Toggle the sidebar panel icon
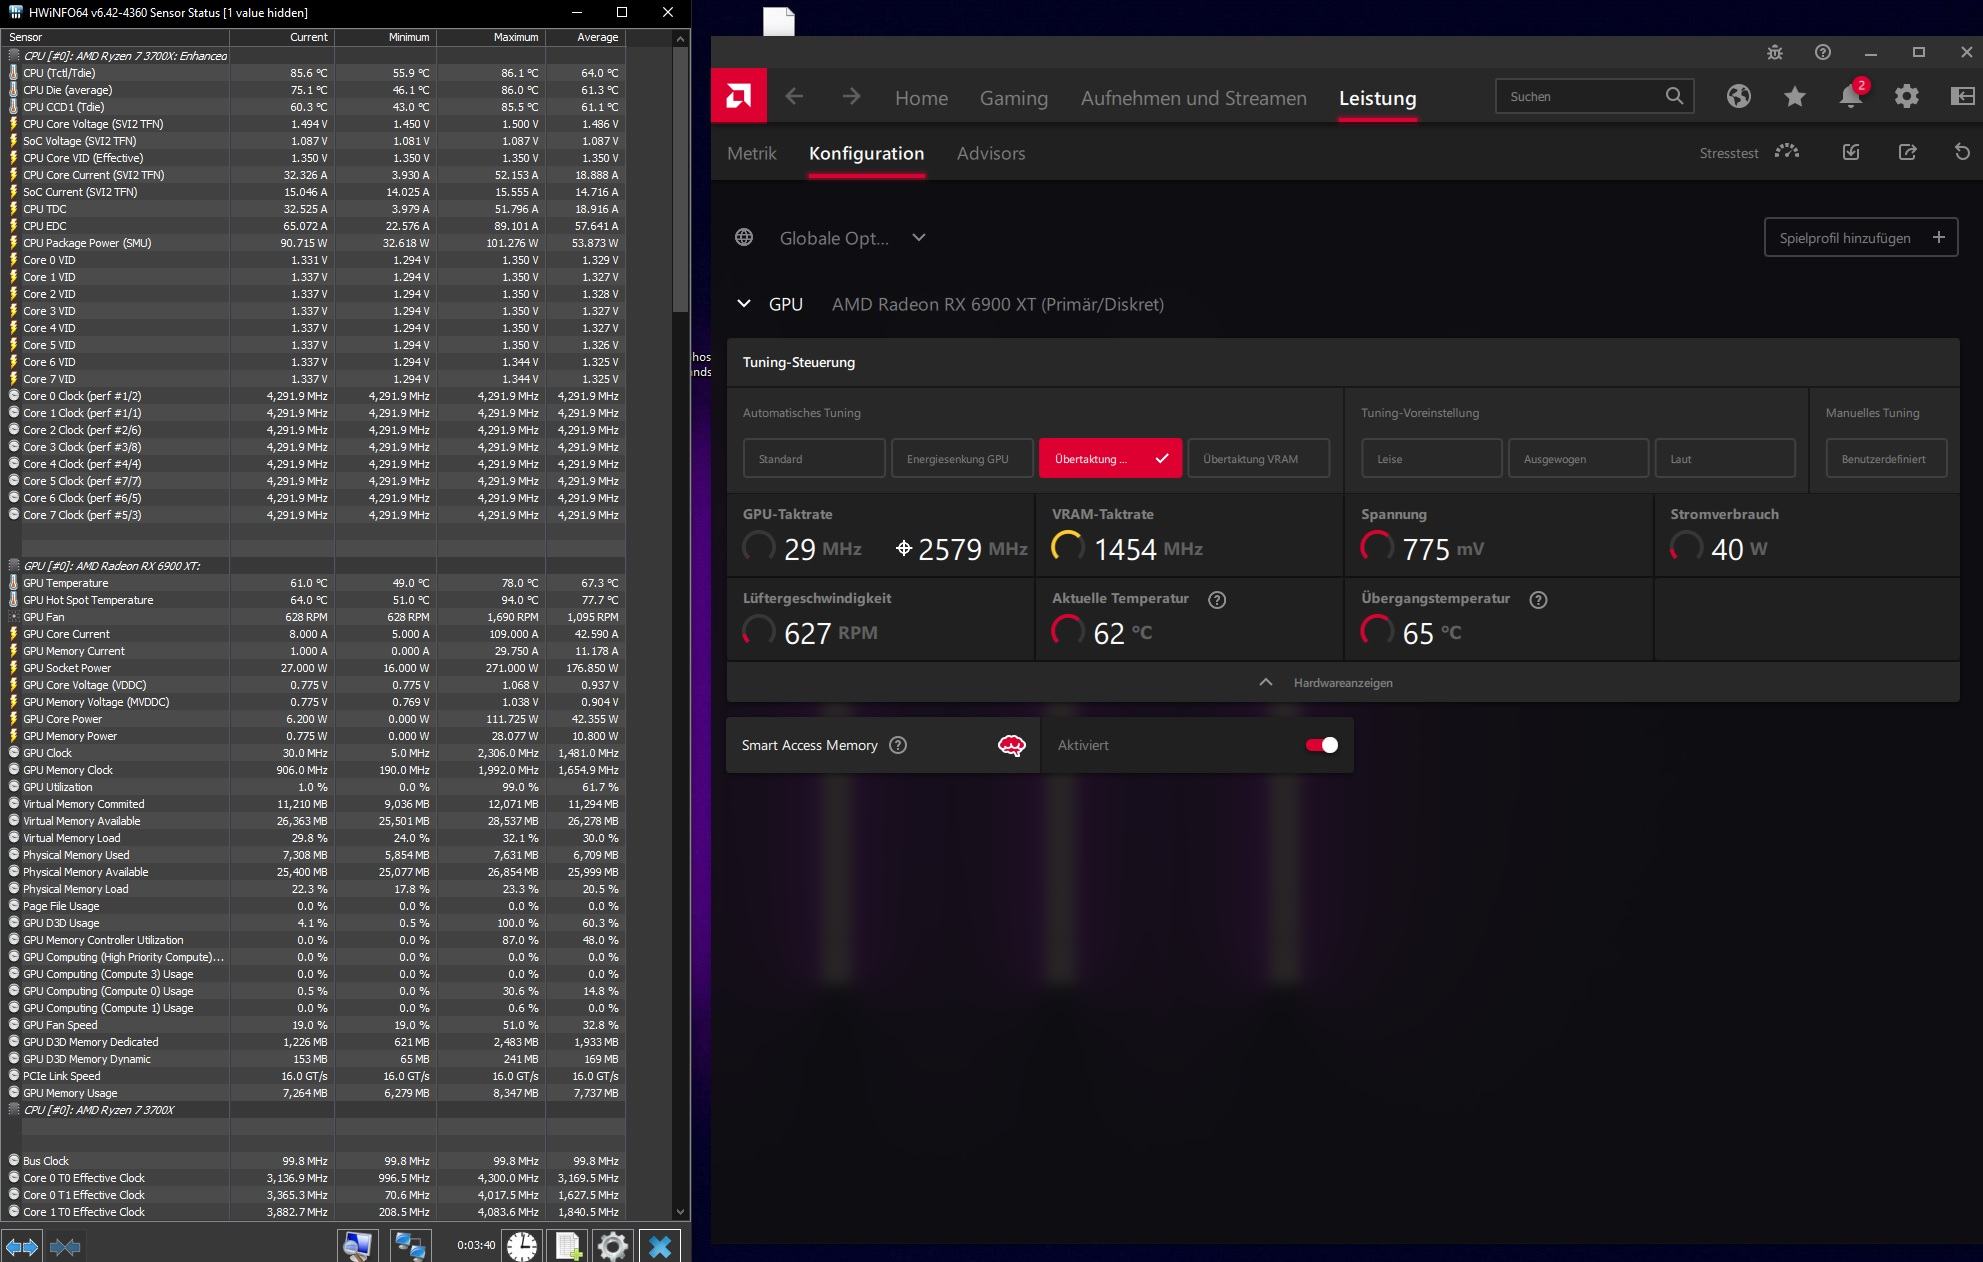 [1962, 96]
